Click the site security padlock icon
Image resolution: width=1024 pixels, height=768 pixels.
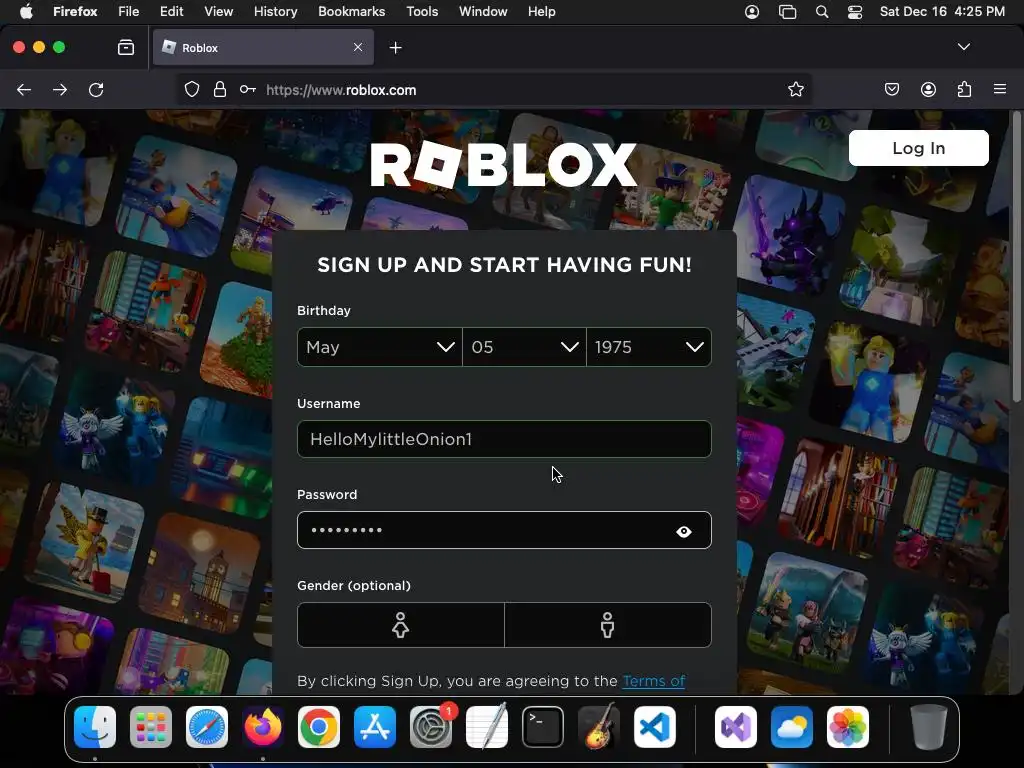coord(220,89)
